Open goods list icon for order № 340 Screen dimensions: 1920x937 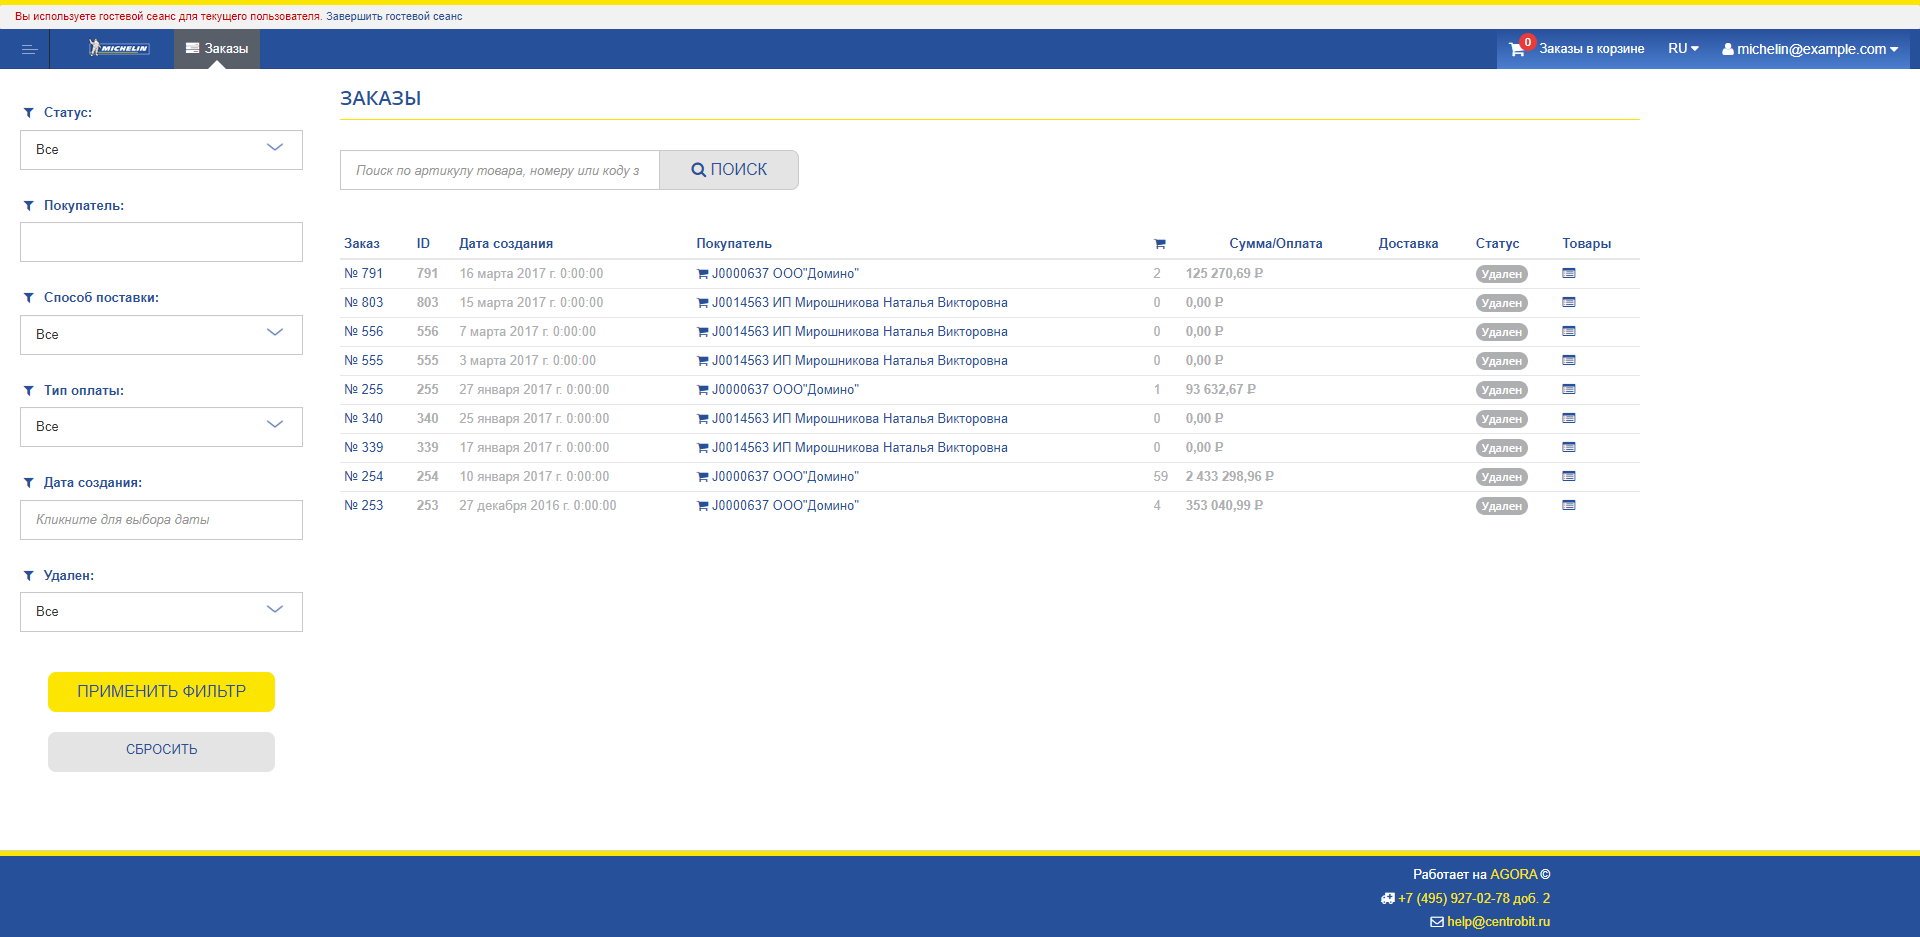pyautogui.click(x=1569, y=418)
